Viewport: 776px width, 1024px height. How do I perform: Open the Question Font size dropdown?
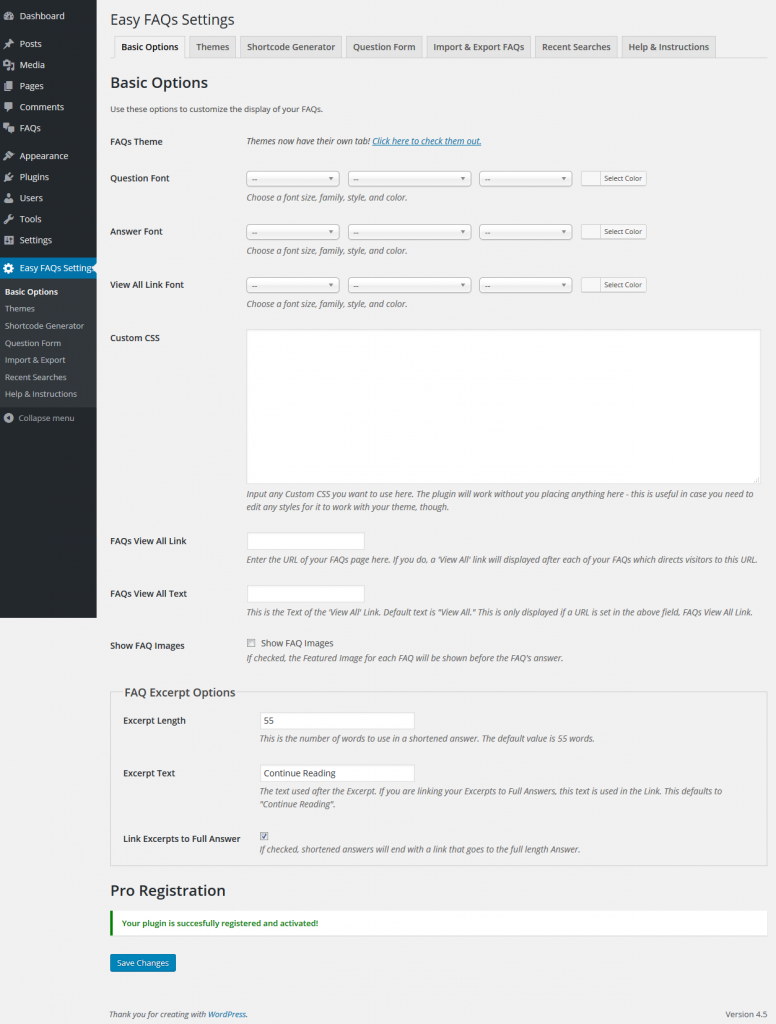(292, 178)
